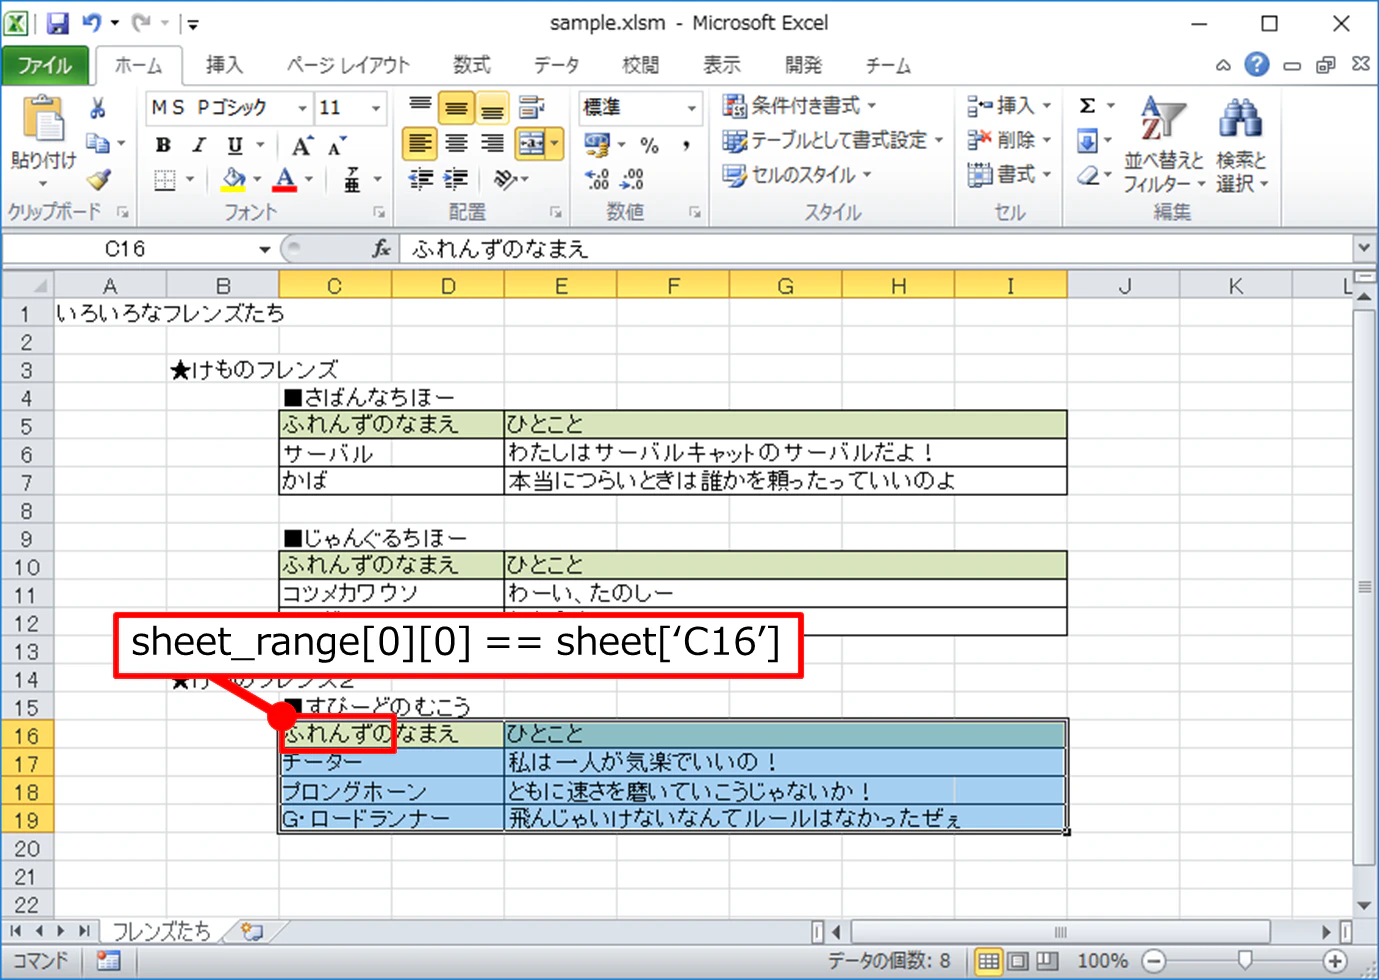1379x980 pixels.
Task: Expand the formula bar
Action: (1364, 247)
